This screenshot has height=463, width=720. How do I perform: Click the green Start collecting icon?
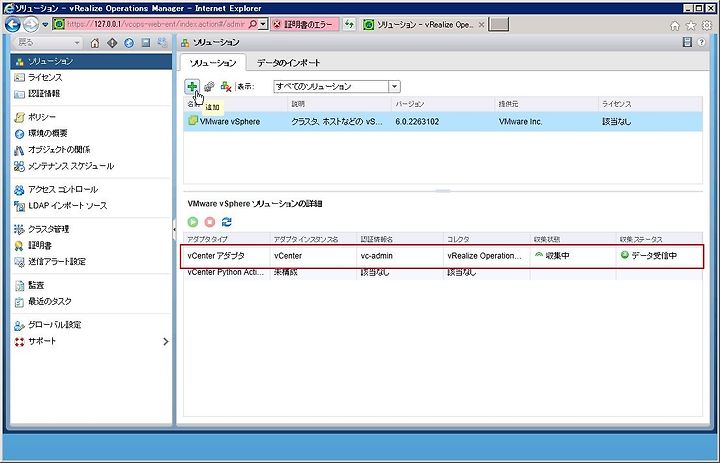click(x=193, y=222)
